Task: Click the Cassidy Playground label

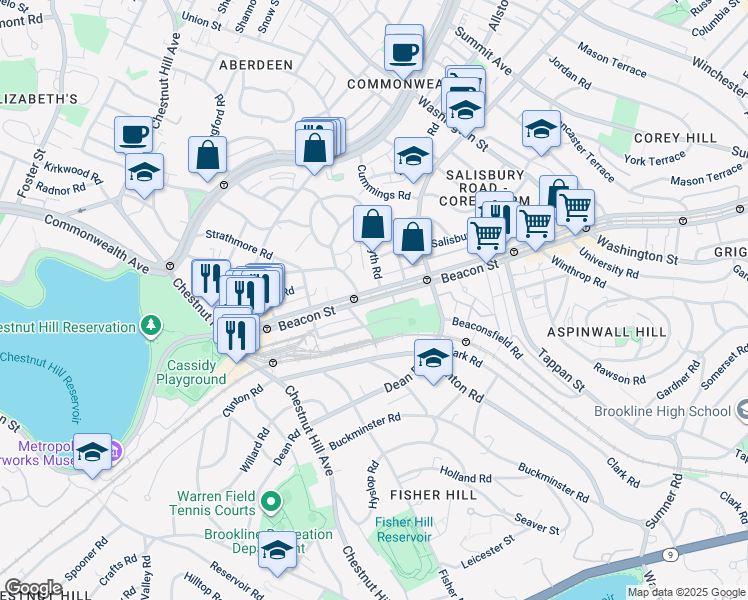Action: pos(191,372)
